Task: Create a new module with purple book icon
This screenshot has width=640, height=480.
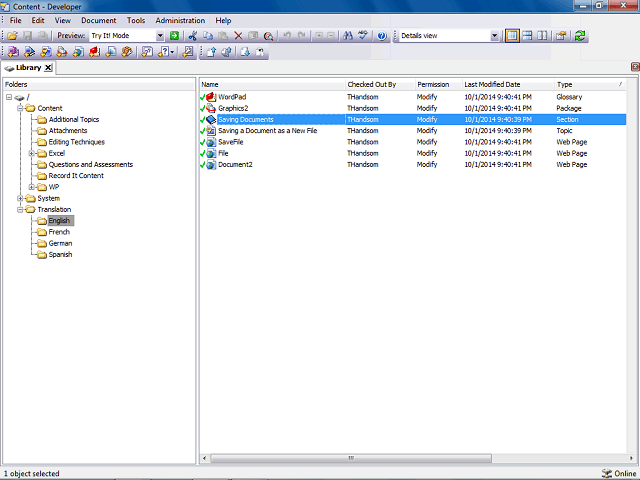Action: (x=13, y=52)
